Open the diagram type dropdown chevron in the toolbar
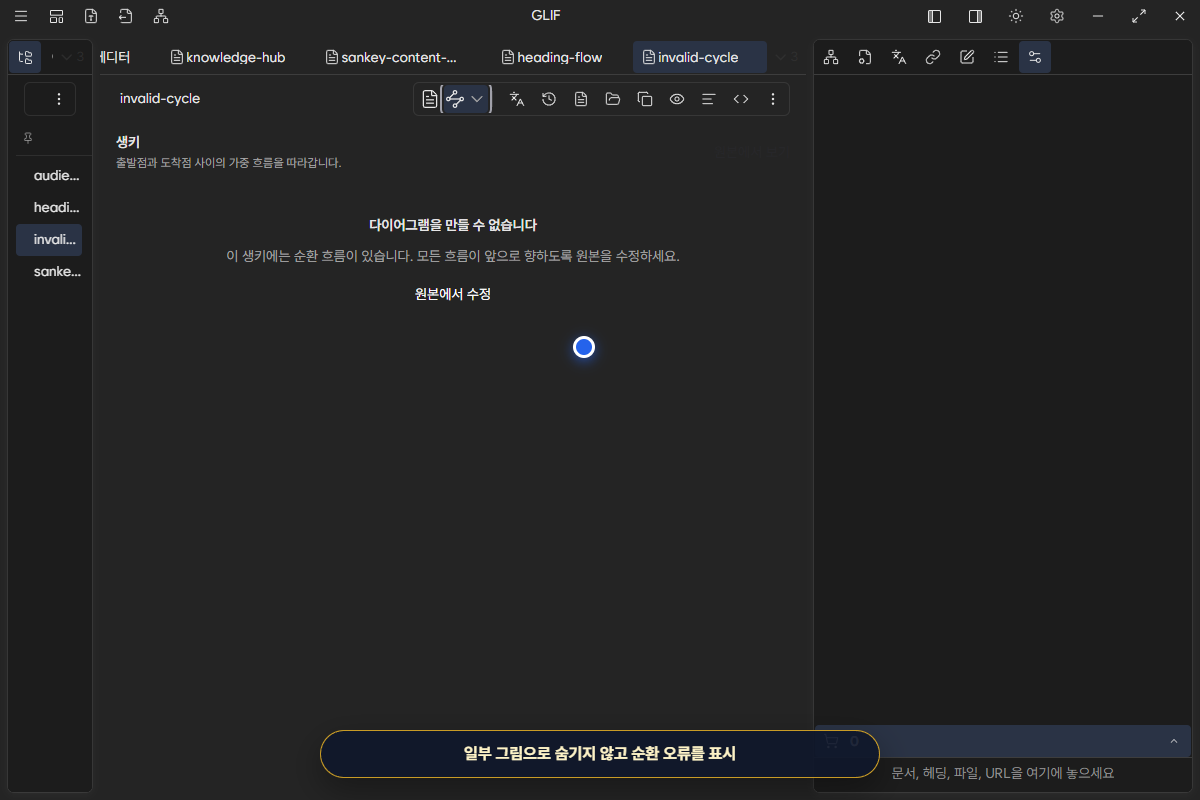The height and width of the screenshot is (800, 1200). point(478,99)
